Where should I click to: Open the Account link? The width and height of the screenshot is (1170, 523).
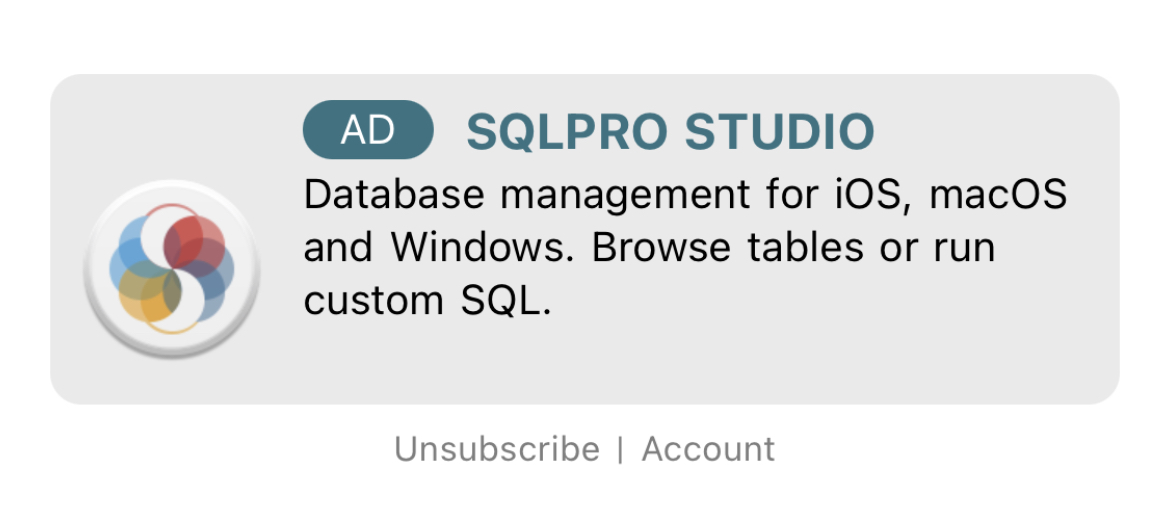(708, 449)
